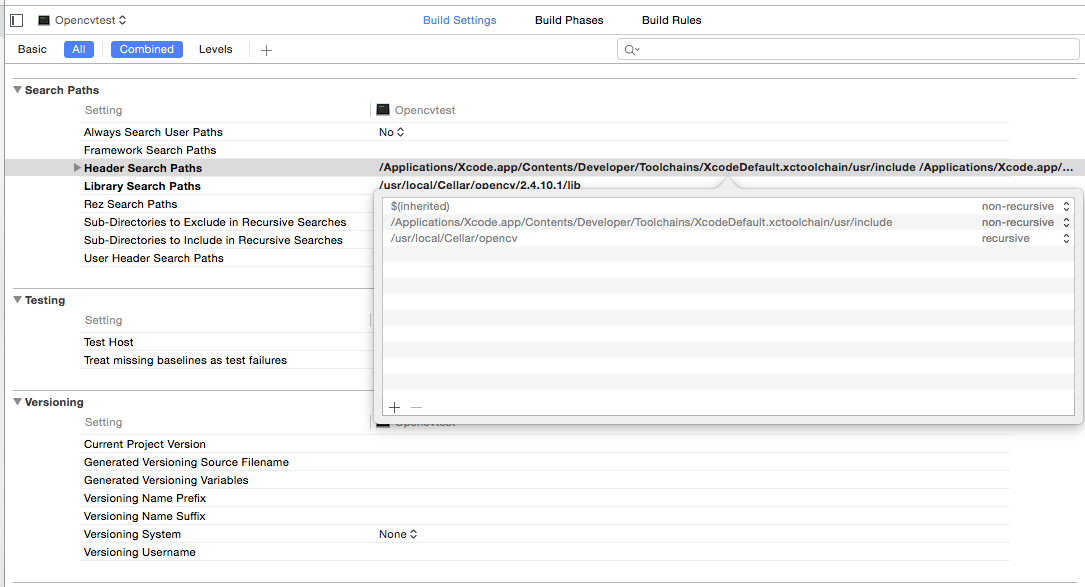Click the Header Search Paths value field
Screen dimensions: 1085x587
click(x=726, y=168)
